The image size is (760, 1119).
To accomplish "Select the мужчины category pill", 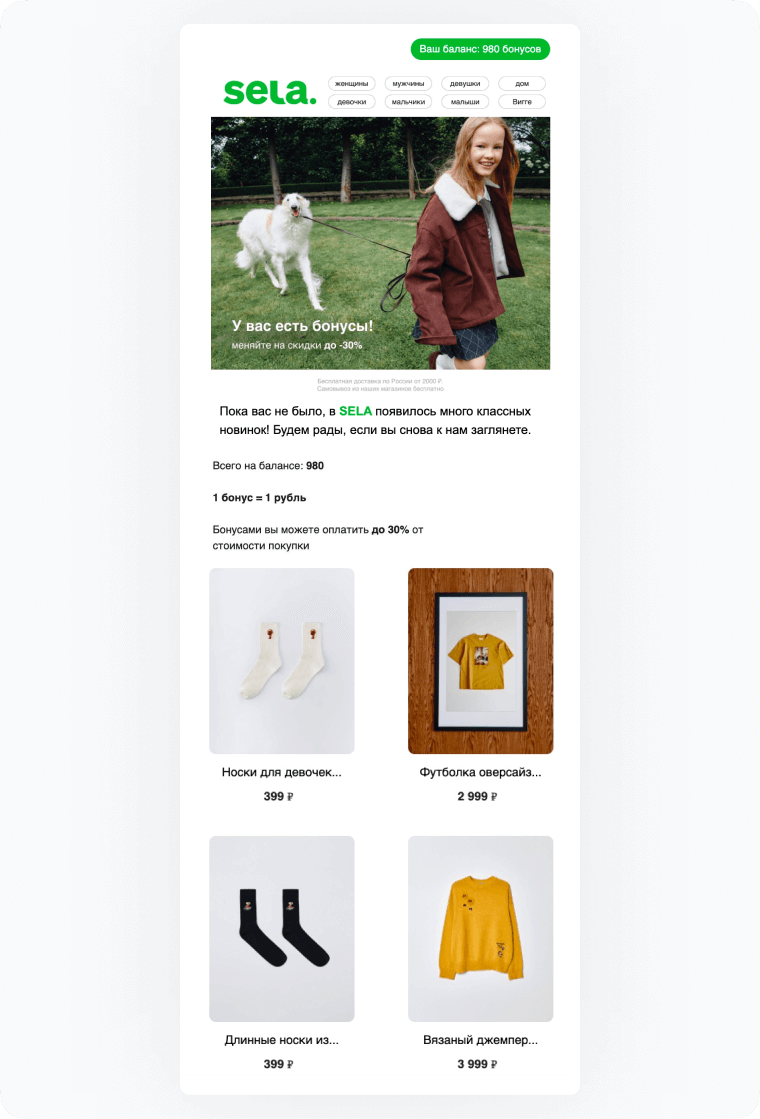I will click(408, 83).
